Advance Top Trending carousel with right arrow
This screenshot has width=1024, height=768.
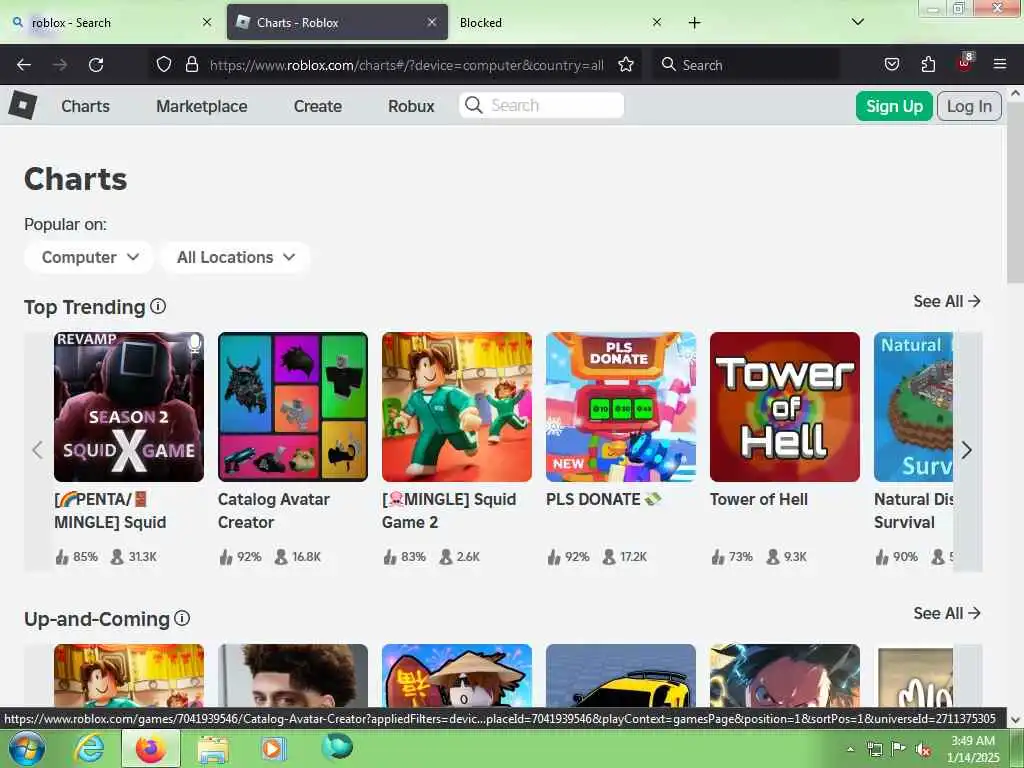point(967,450)
